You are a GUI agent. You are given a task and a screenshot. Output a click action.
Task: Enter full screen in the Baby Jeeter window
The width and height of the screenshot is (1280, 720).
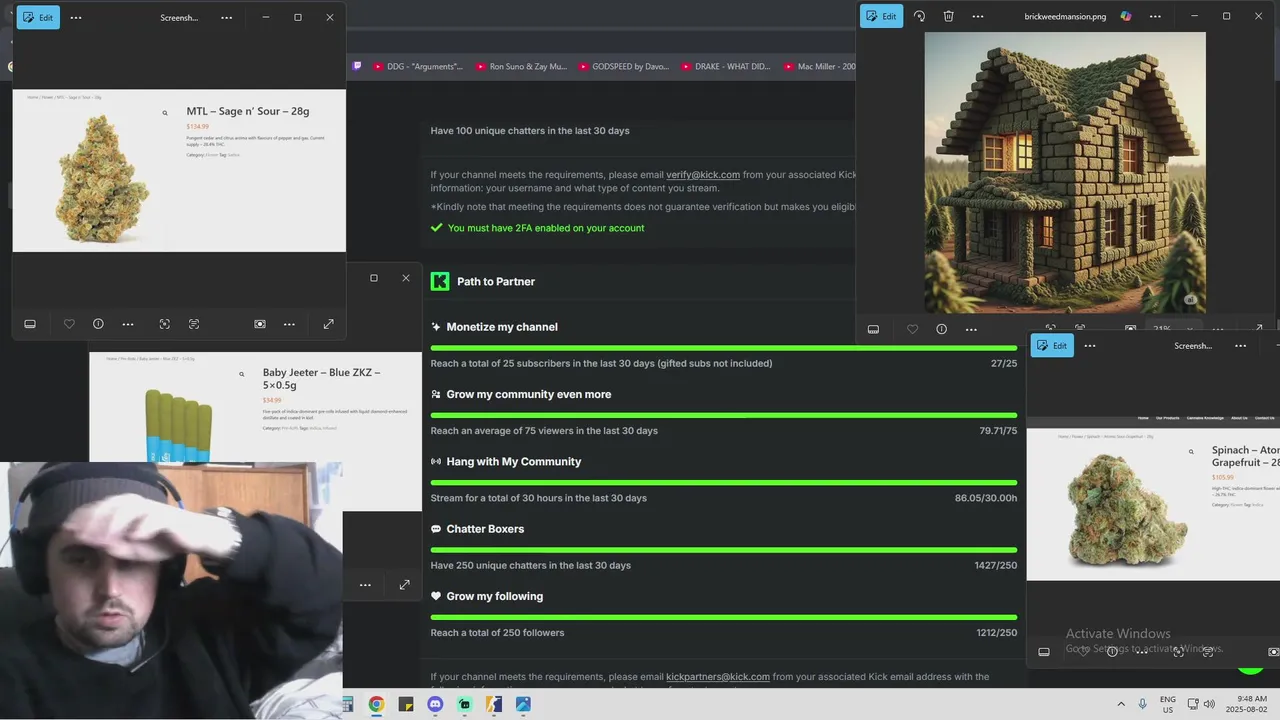coord(404,585)
